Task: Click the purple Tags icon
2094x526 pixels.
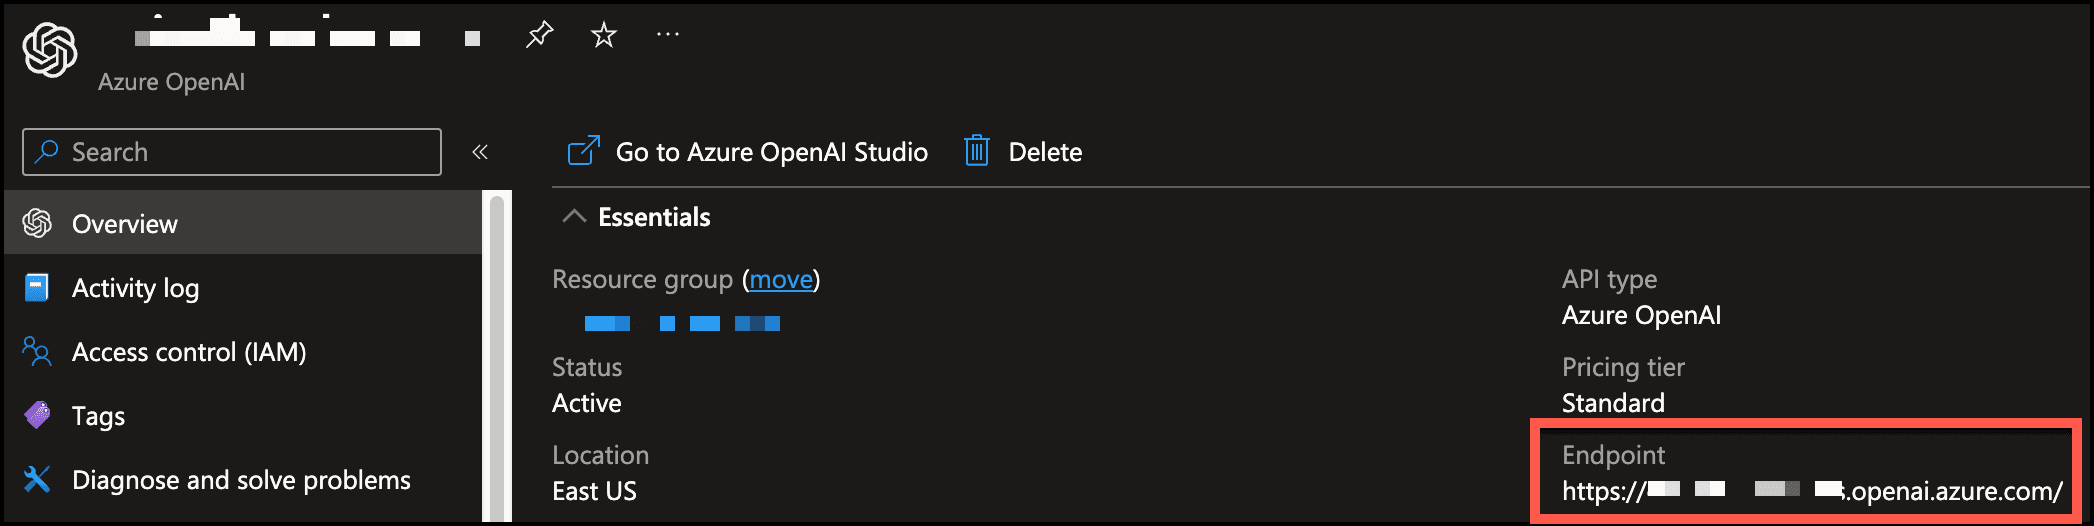Action: [x=37, y=415]
